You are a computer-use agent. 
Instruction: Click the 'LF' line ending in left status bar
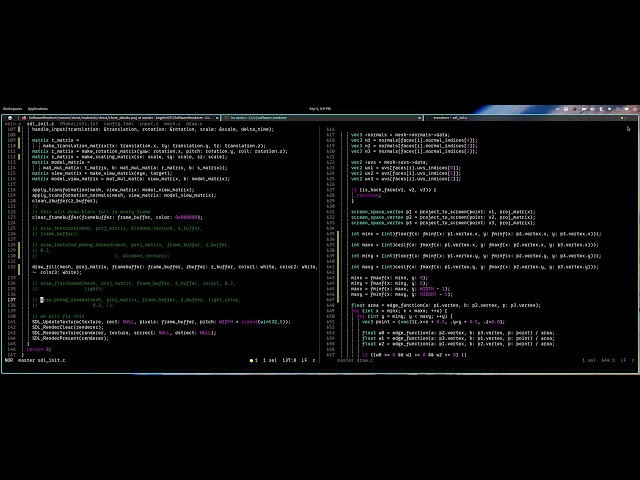click(x=304, y=360)
